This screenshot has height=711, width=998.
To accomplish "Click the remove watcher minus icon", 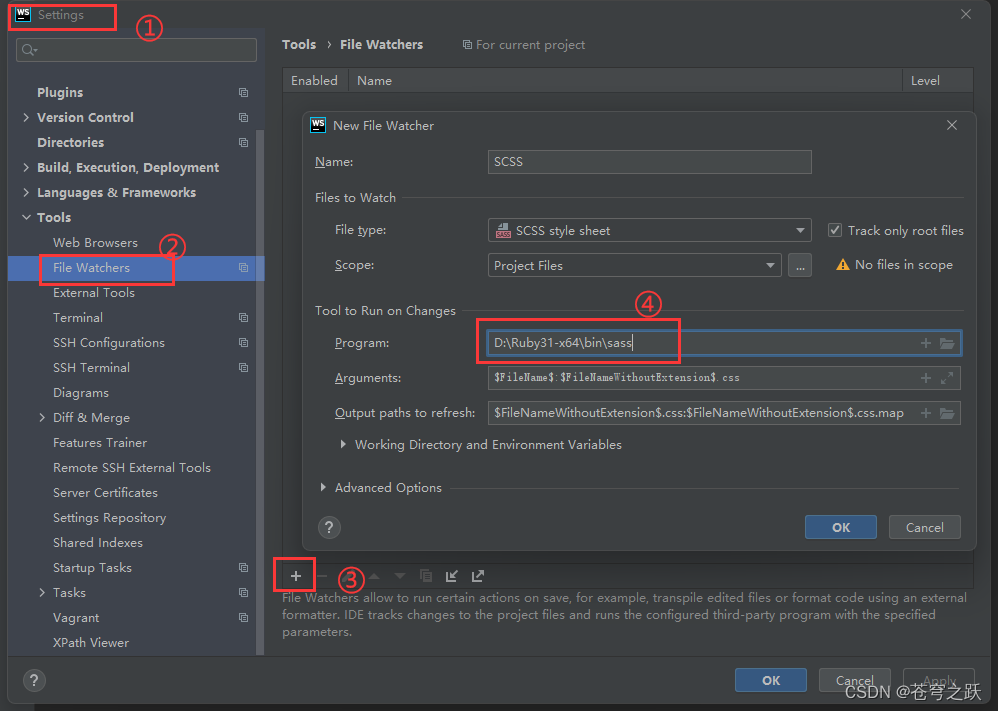I will click(x=322, y=575).
